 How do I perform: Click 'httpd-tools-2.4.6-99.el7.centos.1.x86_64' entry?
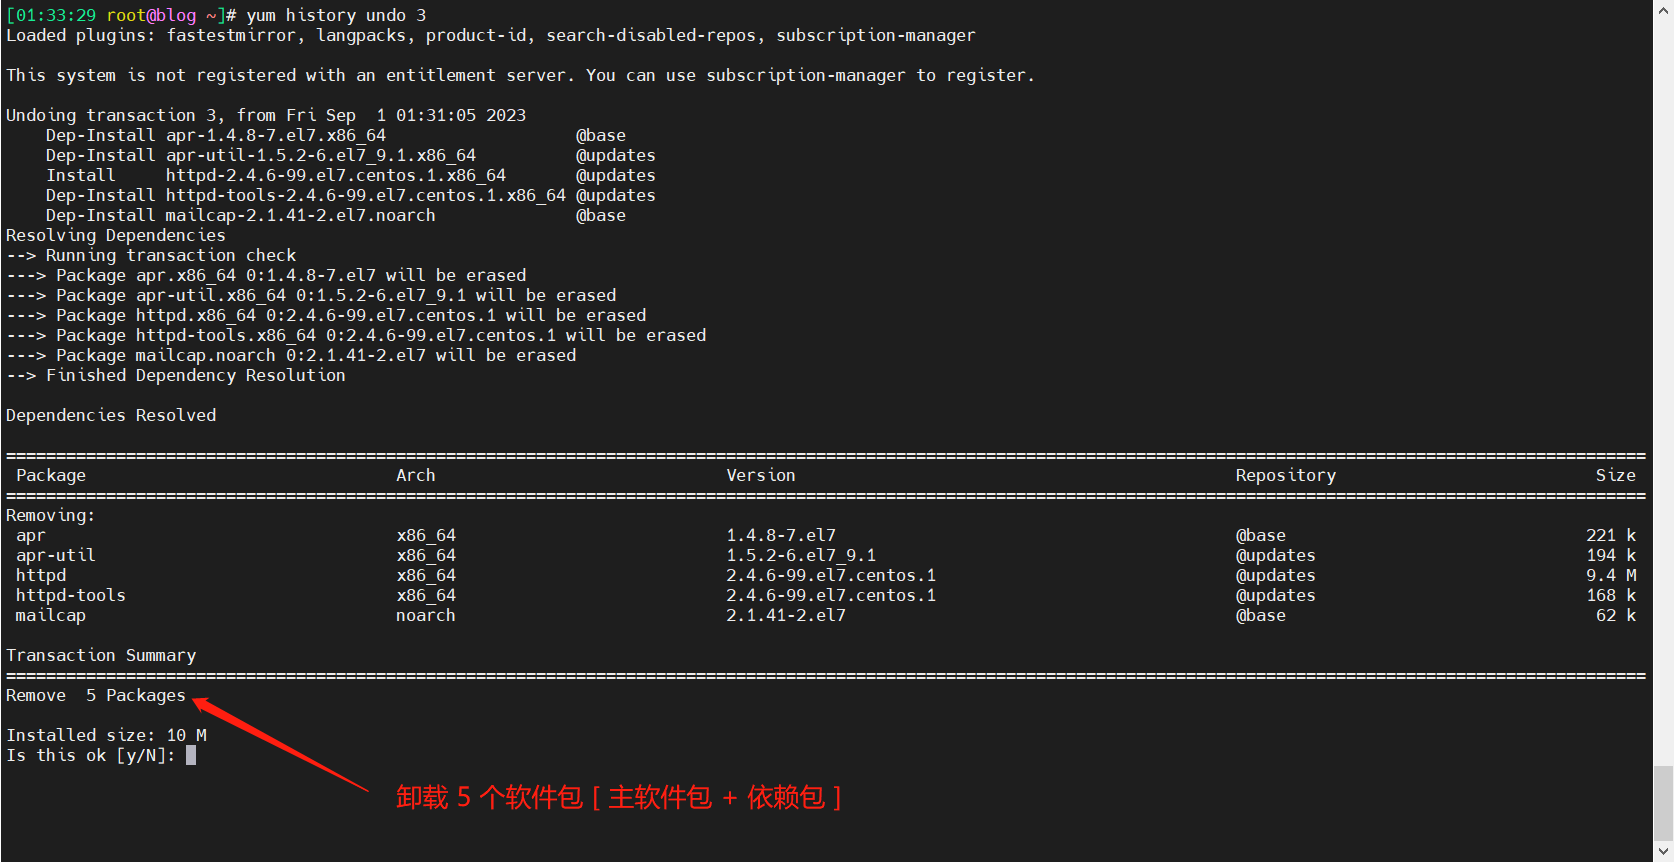click(x=366, y=195)
